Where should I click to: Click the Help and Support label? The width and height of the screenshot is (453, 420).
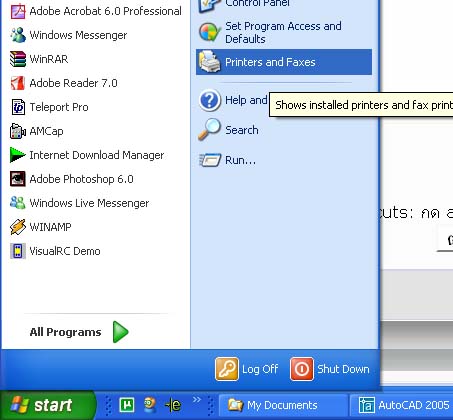pyautogui.click(x=246, y=100)
